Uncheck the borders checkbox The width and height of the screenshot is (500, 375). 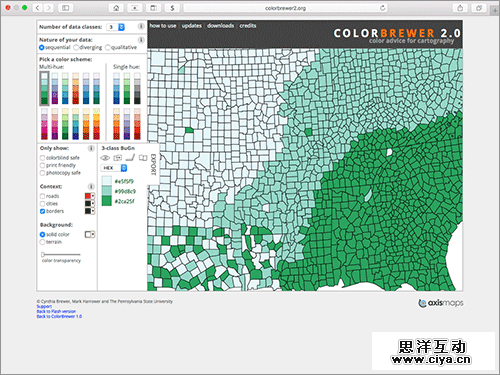pyautogui.click(x=42, y=211)
